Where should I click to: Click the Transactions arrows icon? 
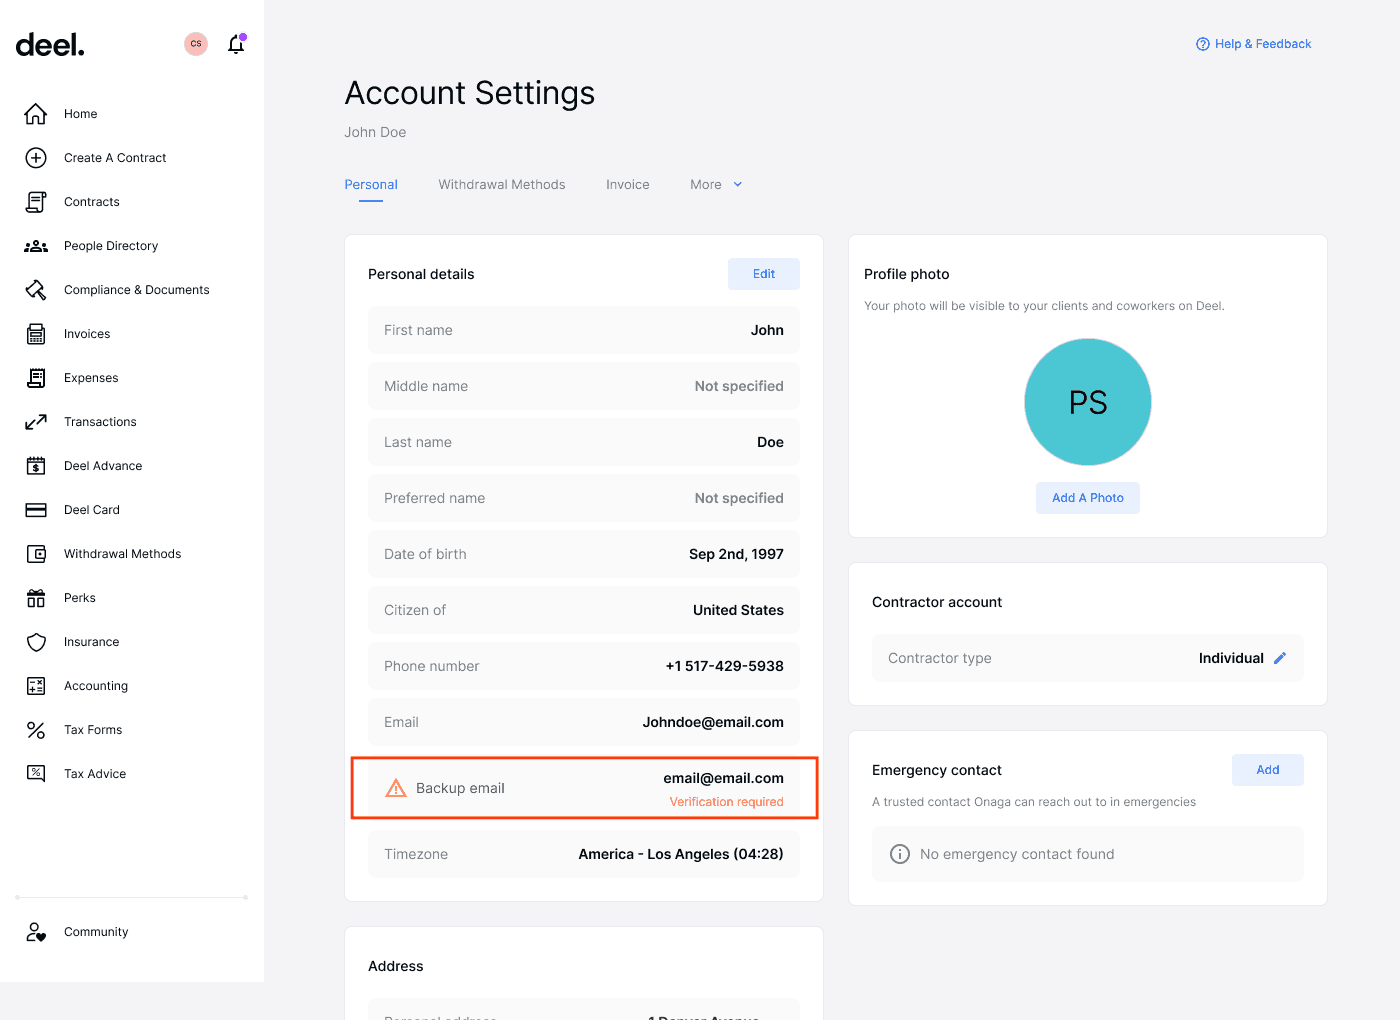tap(35, 421)
